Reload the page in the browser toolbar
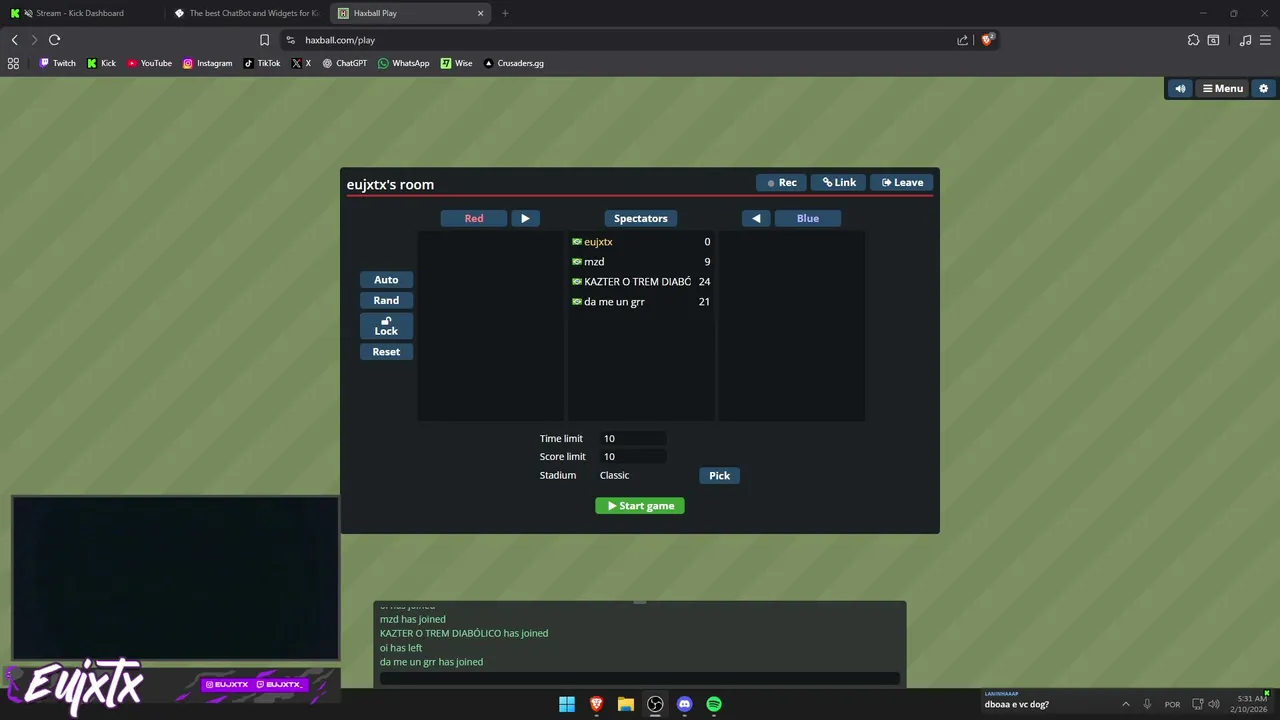This screenshot has width=1280, height=720. coord(55,40)
